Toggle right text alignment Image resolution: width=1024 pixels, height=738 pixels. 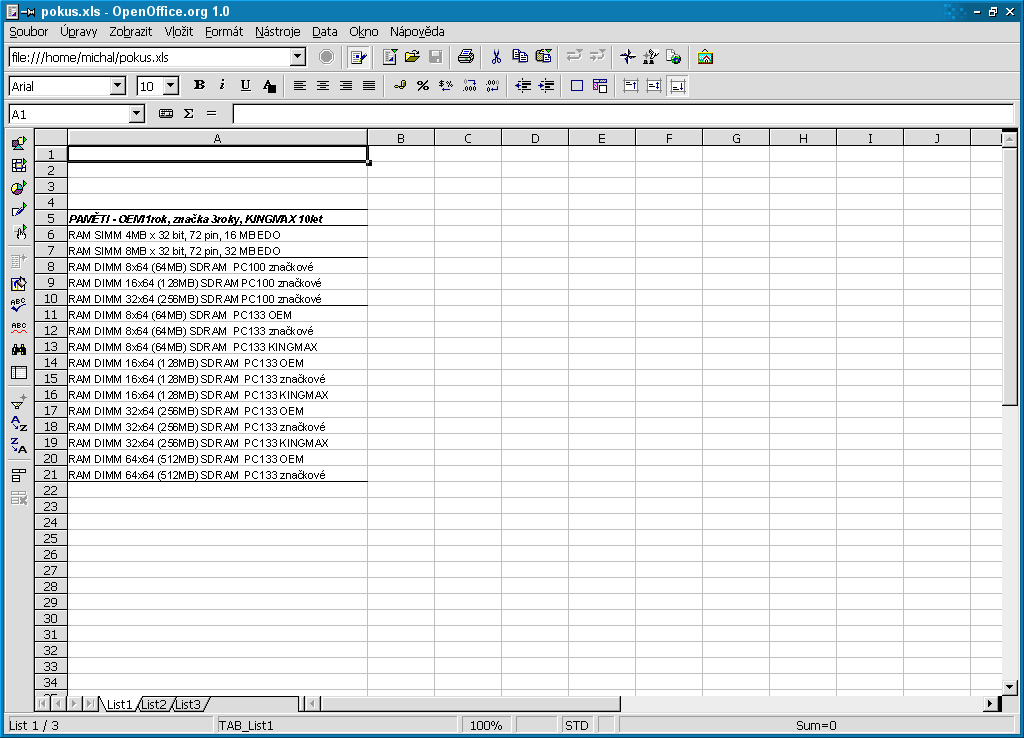tap(346, 86)
